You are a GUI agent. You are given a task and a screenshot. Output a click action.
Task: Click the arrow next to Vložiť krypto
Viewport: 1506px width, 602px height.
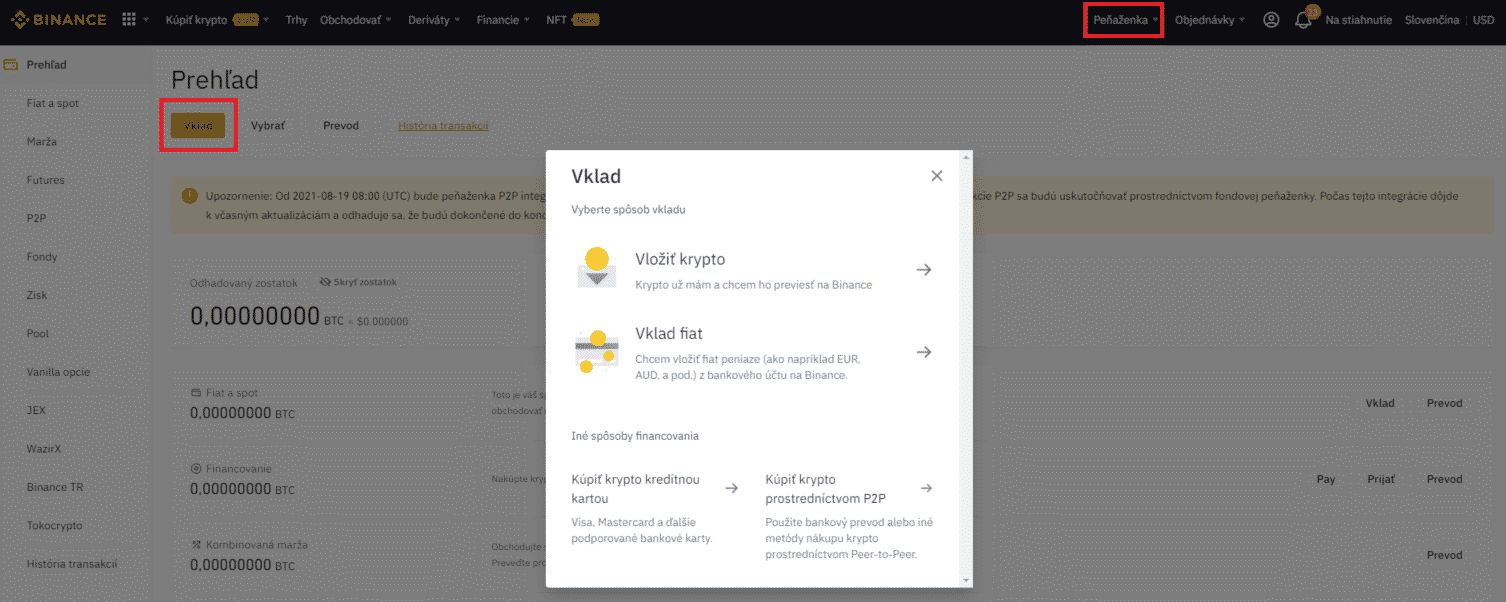click(924, 270)
